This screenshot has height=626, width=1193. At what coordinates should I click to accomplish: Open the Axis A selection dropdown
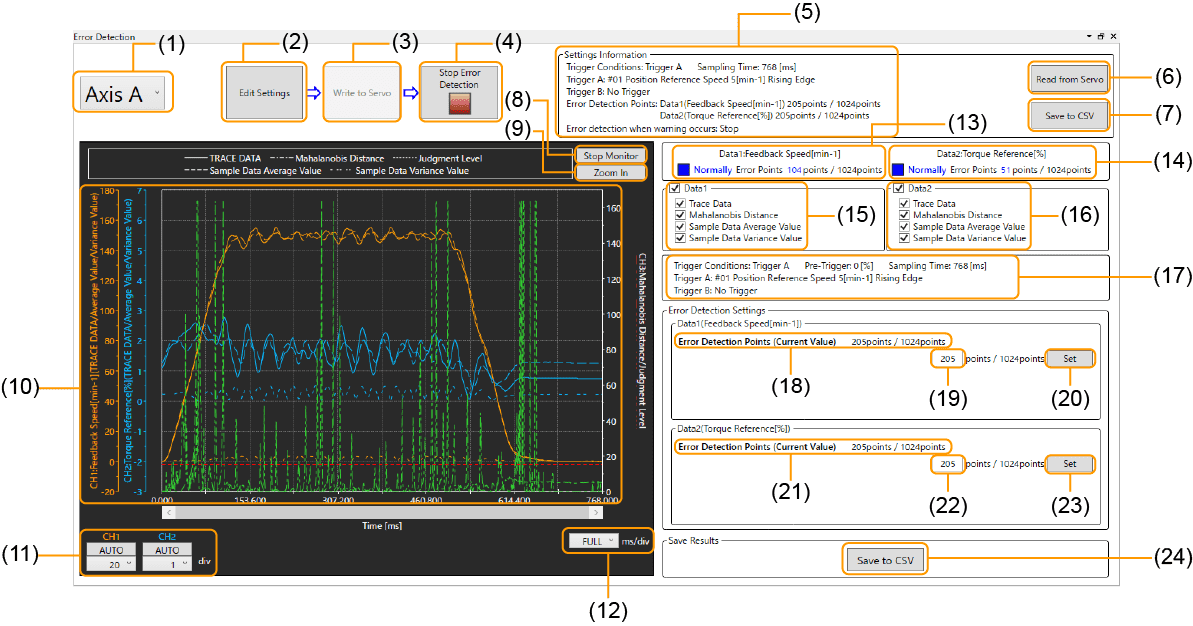[122, 95]
